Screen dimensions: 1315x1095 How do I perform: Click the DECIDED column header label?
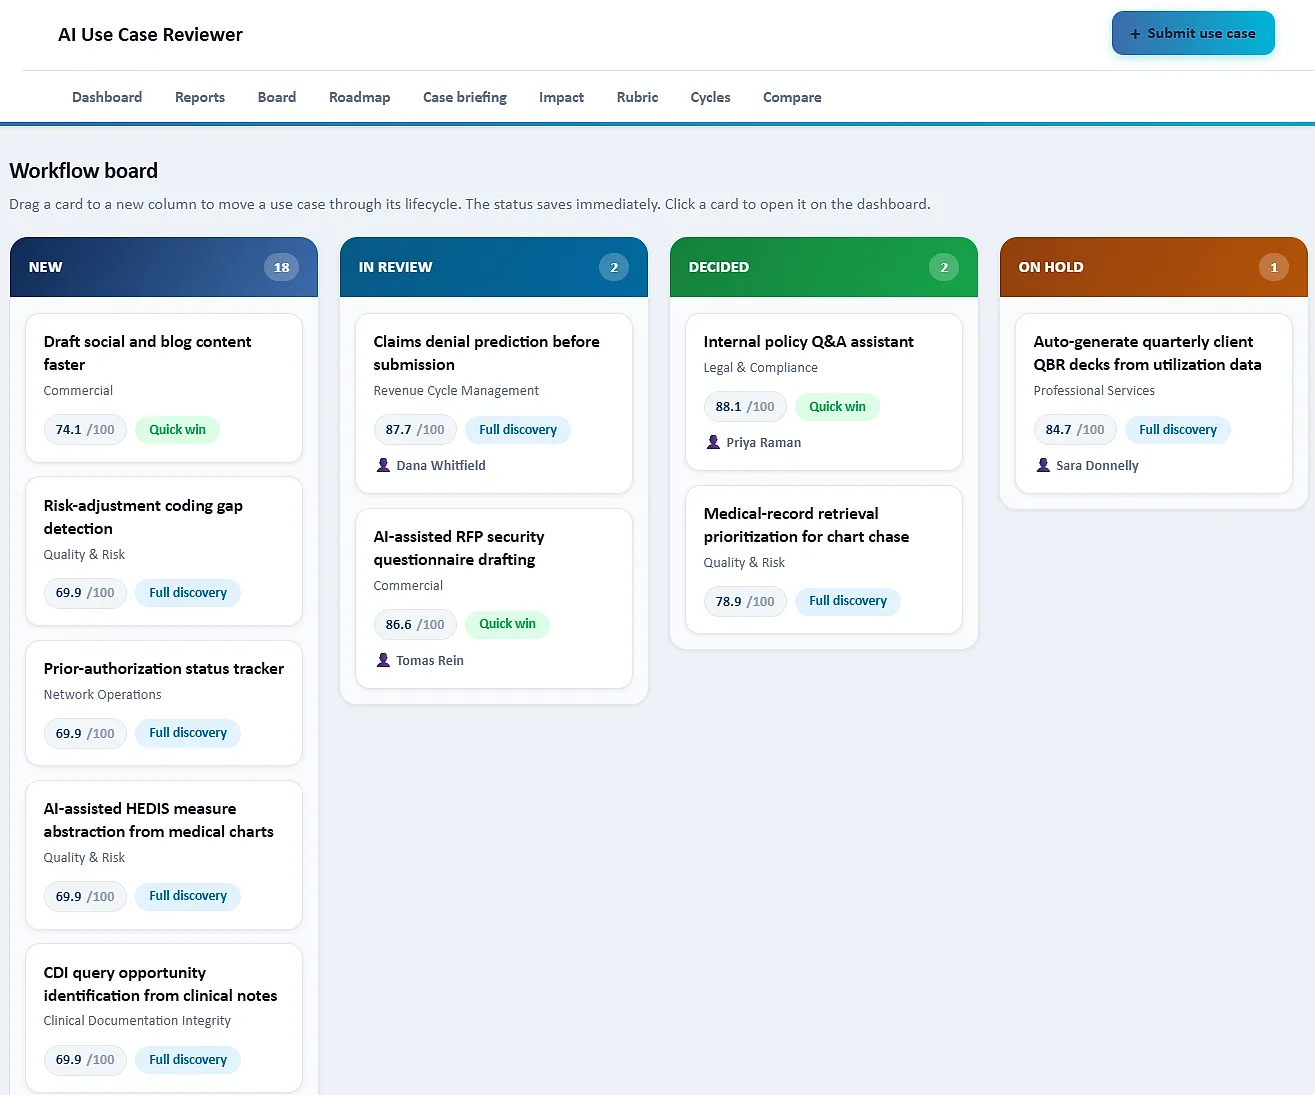pyautogui.click(x=719, y=267)
